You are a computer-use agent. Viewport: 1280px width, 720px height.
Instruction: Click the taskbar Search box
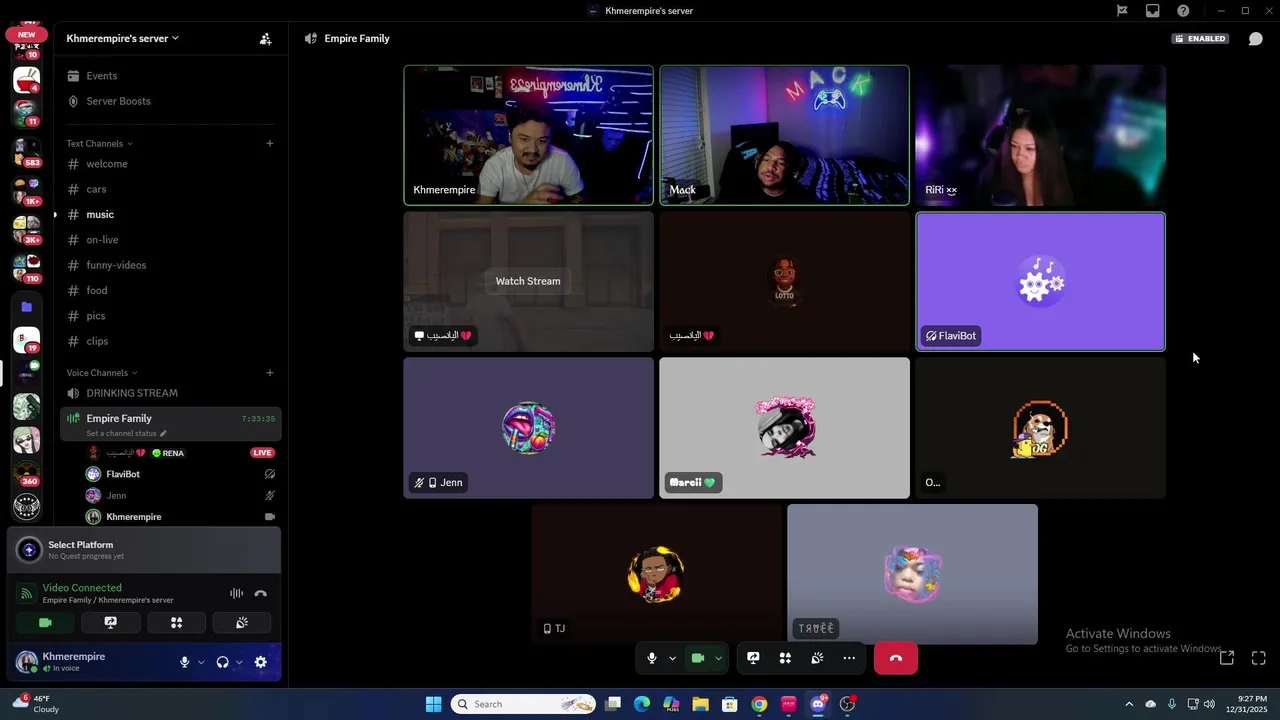click(x=523, y=704)
